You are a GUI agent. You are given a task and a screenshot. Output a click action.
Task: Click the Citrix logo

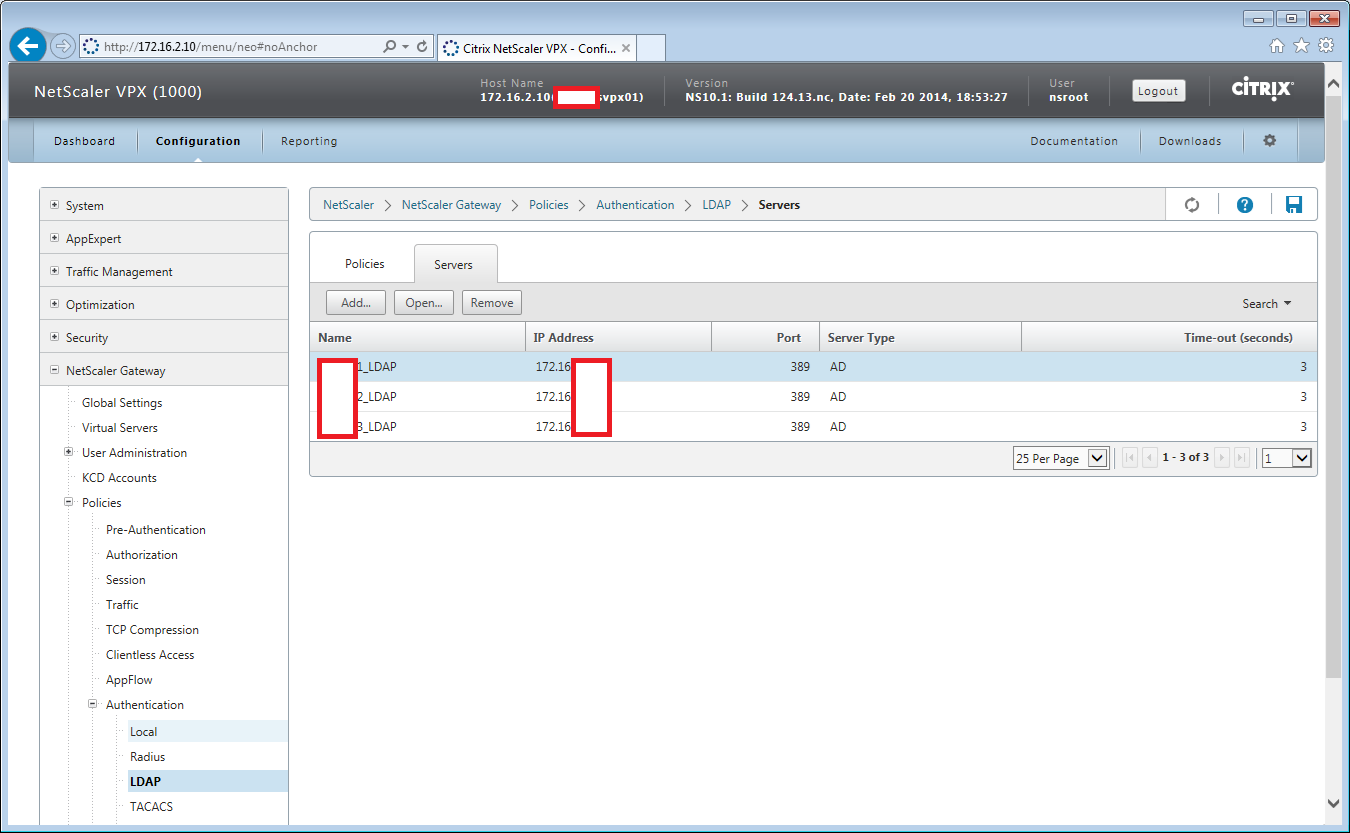point(1262,90)
